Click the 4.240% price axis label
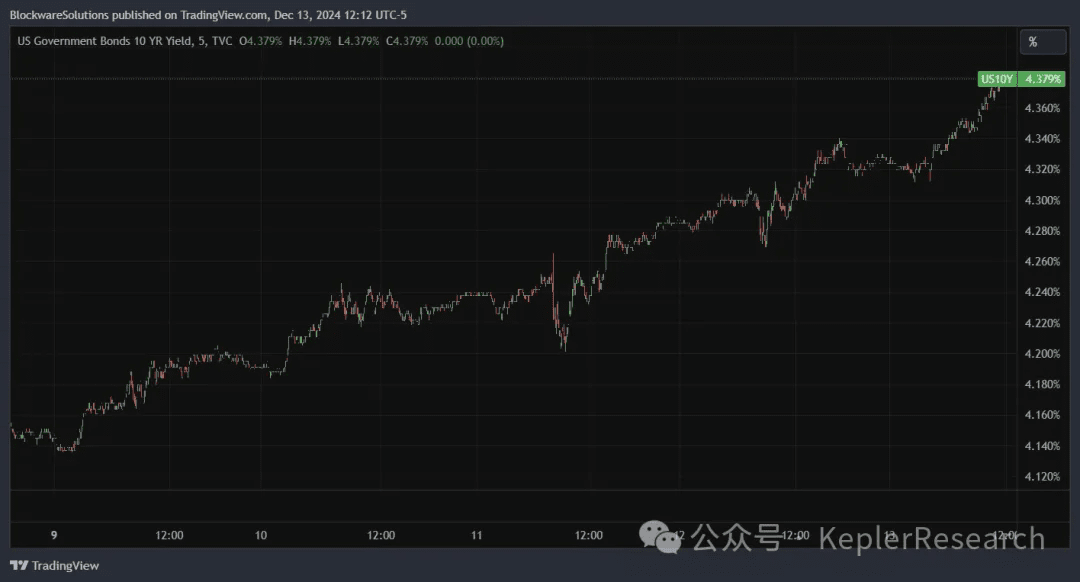 pos(1042,292)
